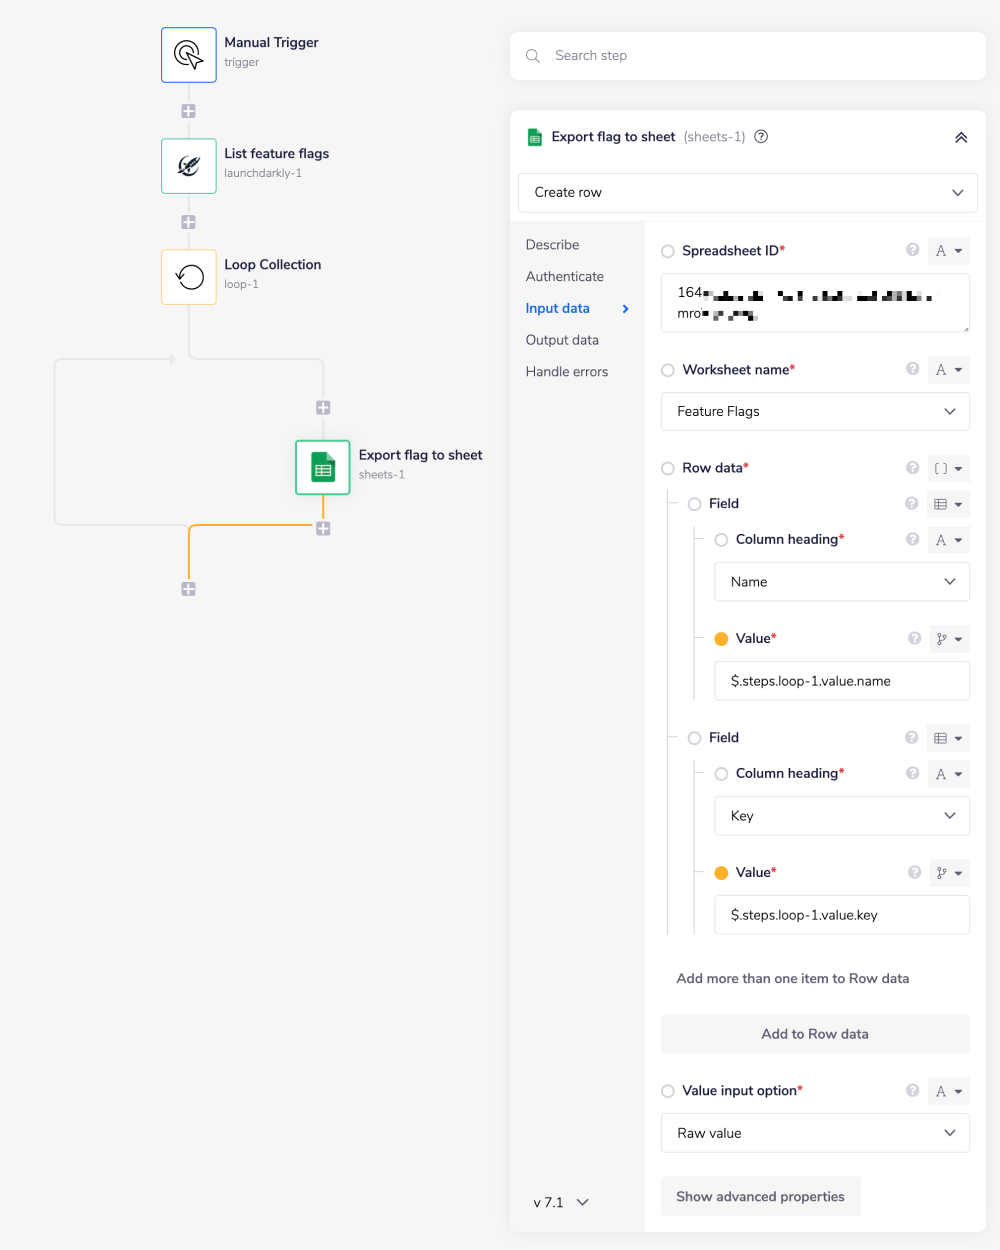The image size is (1000, 1250).
Task: Add a step below Manual Trigger
Action: [188, 111]
